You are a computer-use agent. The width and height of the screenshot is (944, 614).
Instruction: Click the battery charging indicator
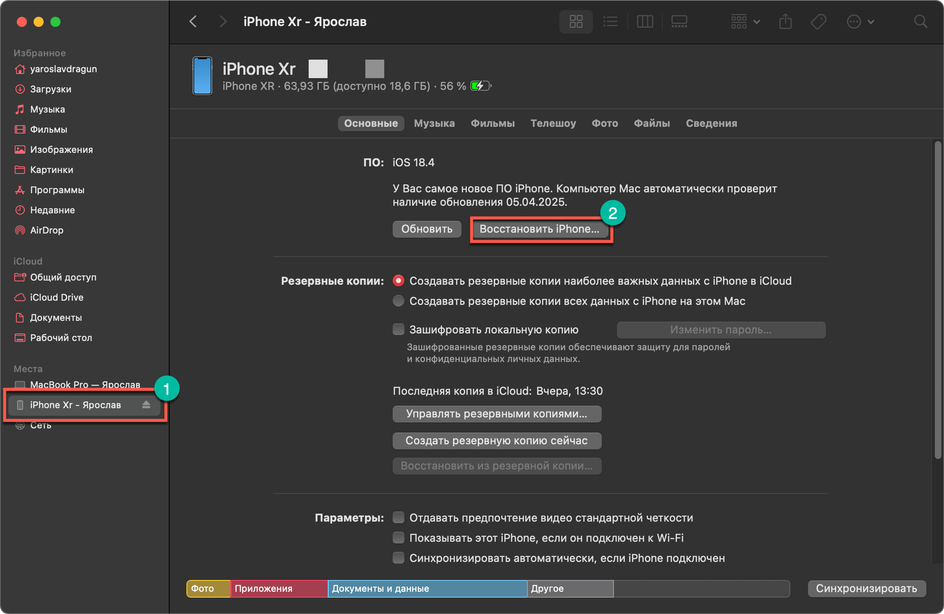(x=480, y=86)
